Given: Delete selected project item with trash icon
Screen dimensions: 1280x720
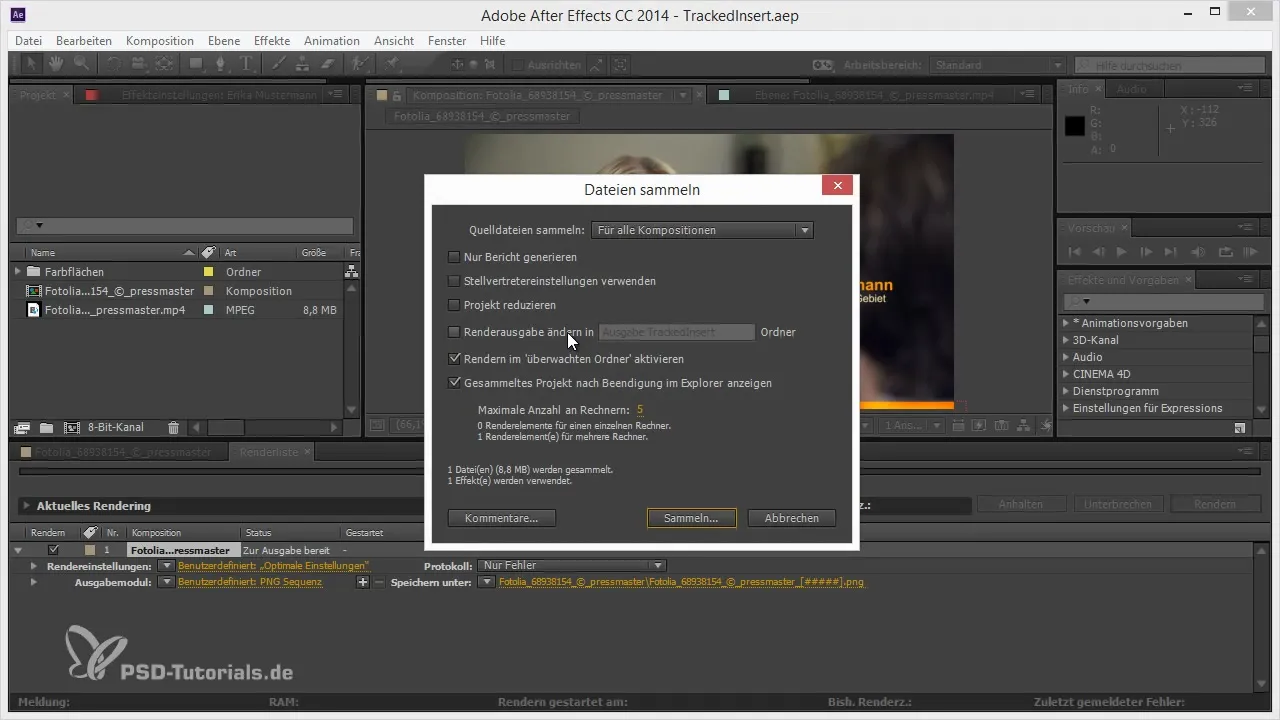Looking at the screenshot, I should [x=174, y=427].
